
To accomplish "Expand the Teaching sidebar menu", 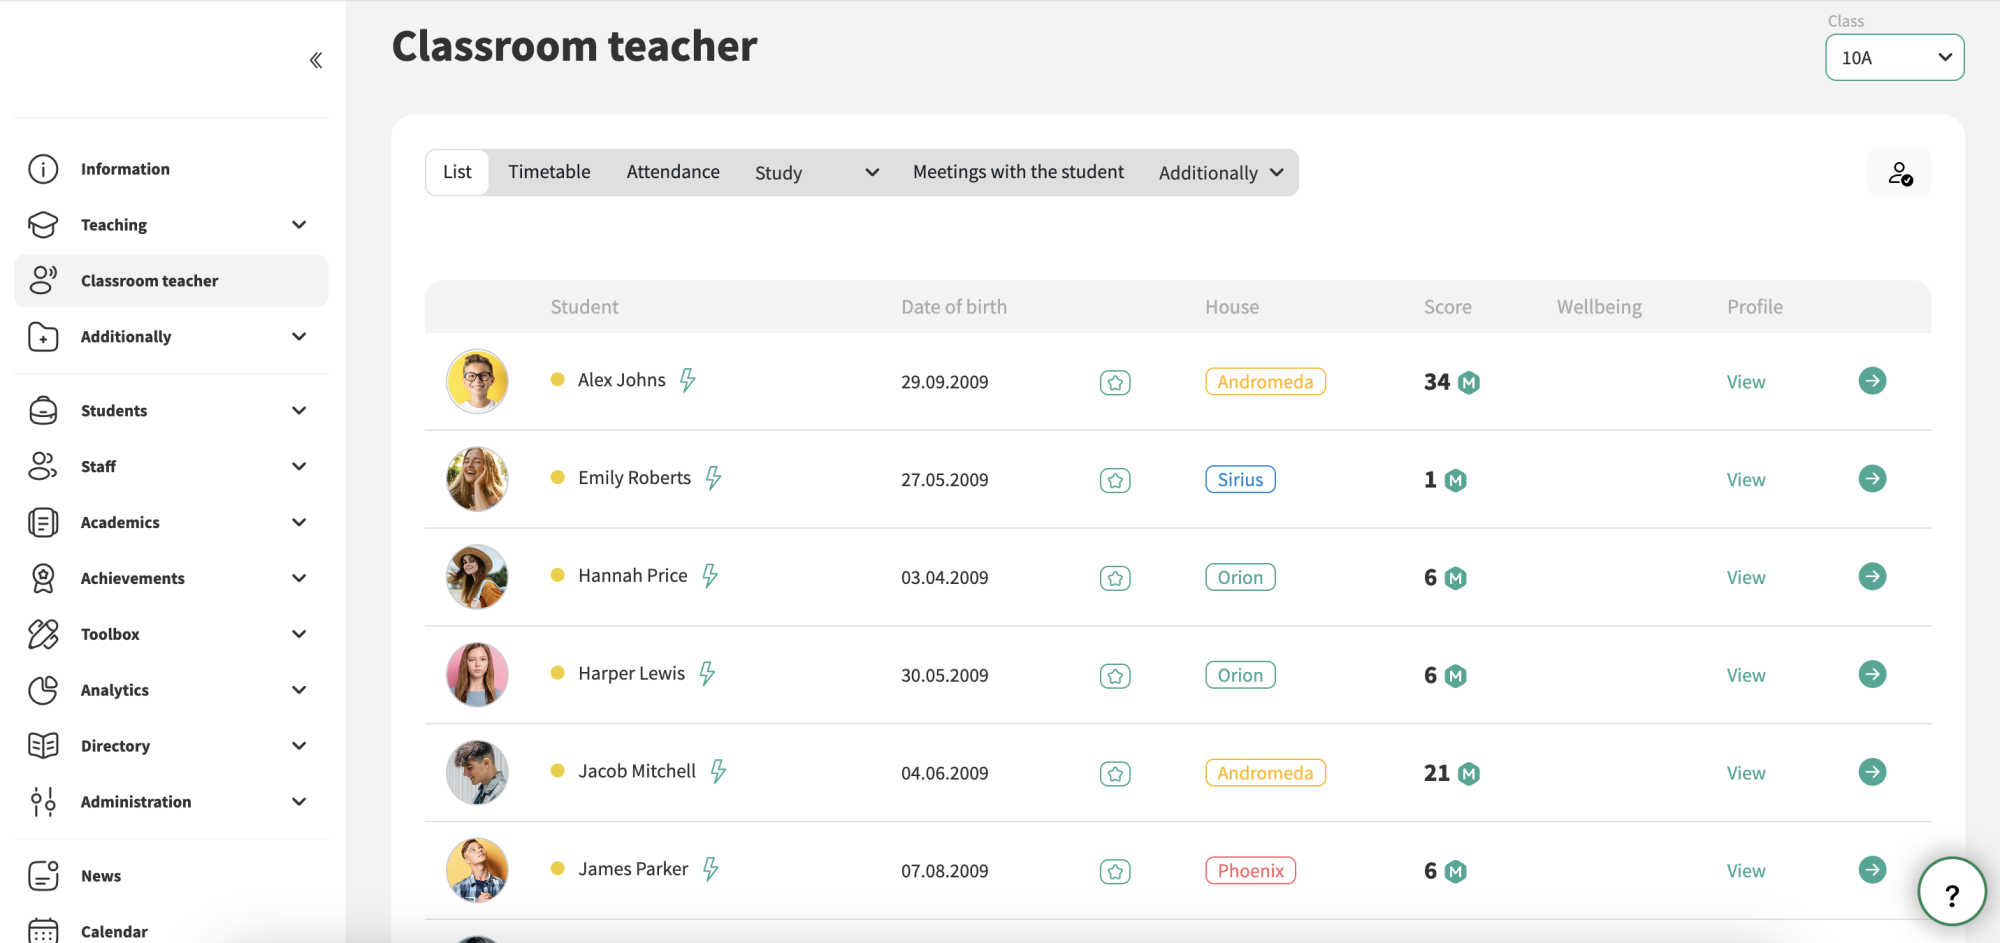I will coord(171,225).
